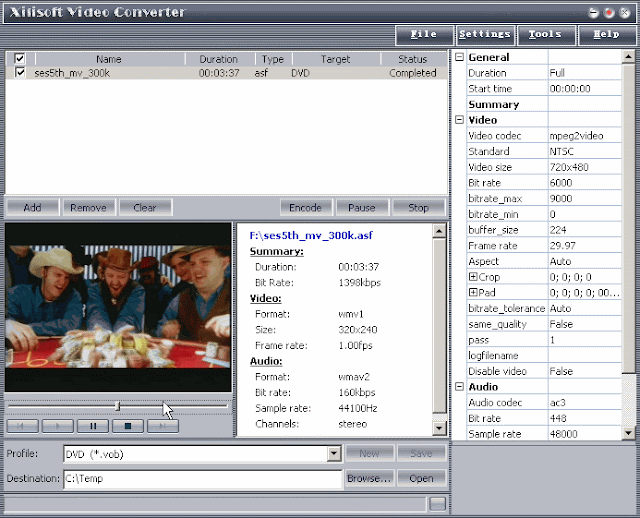This screenshot has height=518, width=640.
Task: Expand the Pad property
Action: (x=473, y=292)
